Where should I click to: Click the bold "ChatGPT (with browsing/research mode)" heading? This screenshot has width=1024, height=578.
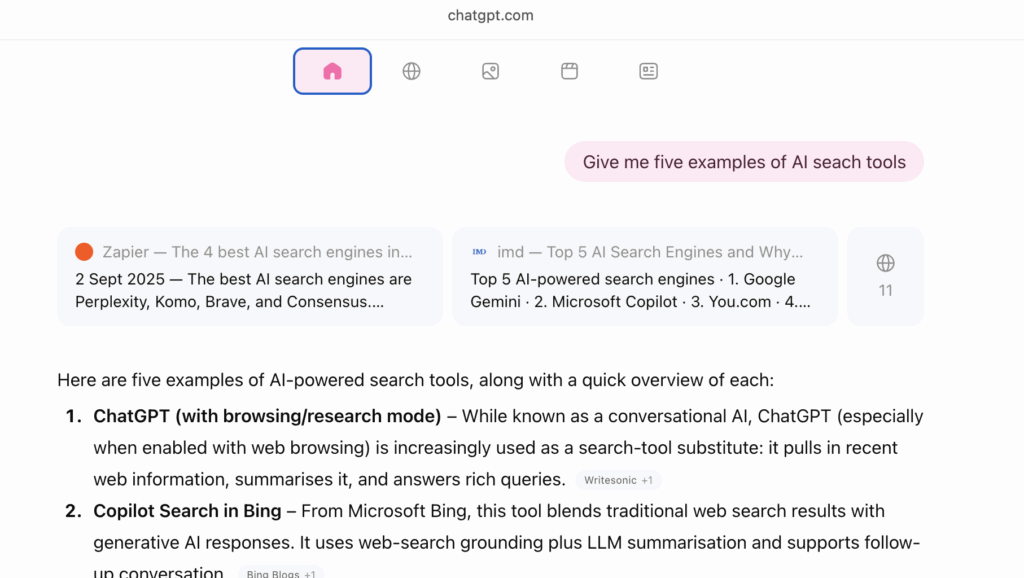267,416
